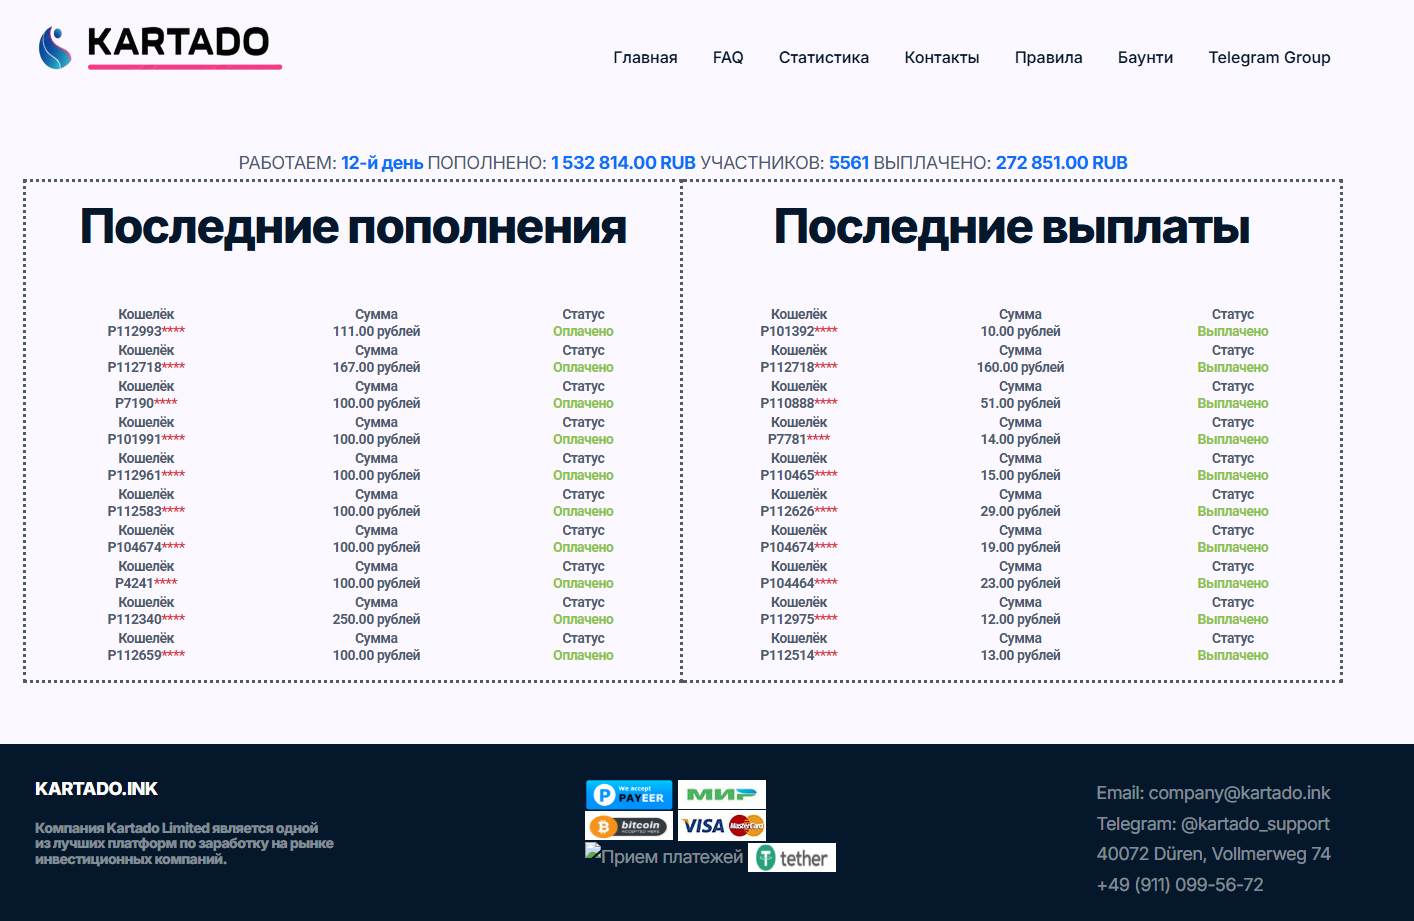
Task: Select payout wallet P112514****
Action: coord(799,655)
